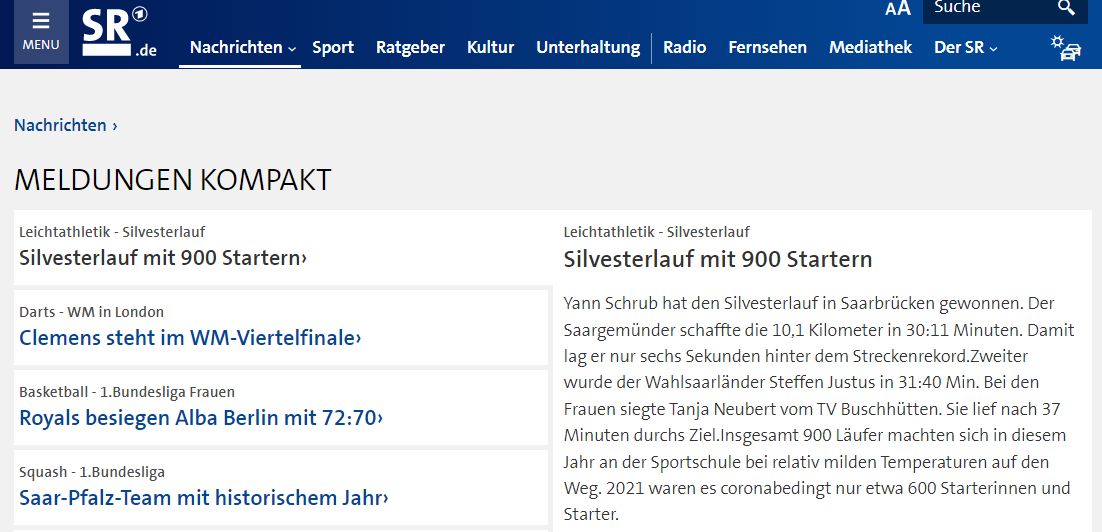1102x532 pixels.
Task: Click the SR.de logo
Action: pos(118,32)
